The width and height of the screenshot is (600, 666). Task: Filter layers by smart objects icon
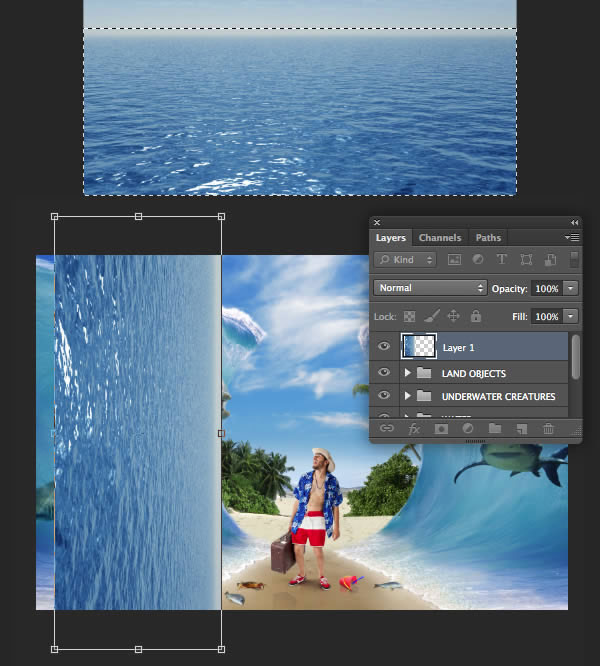(x=550, y=260)
